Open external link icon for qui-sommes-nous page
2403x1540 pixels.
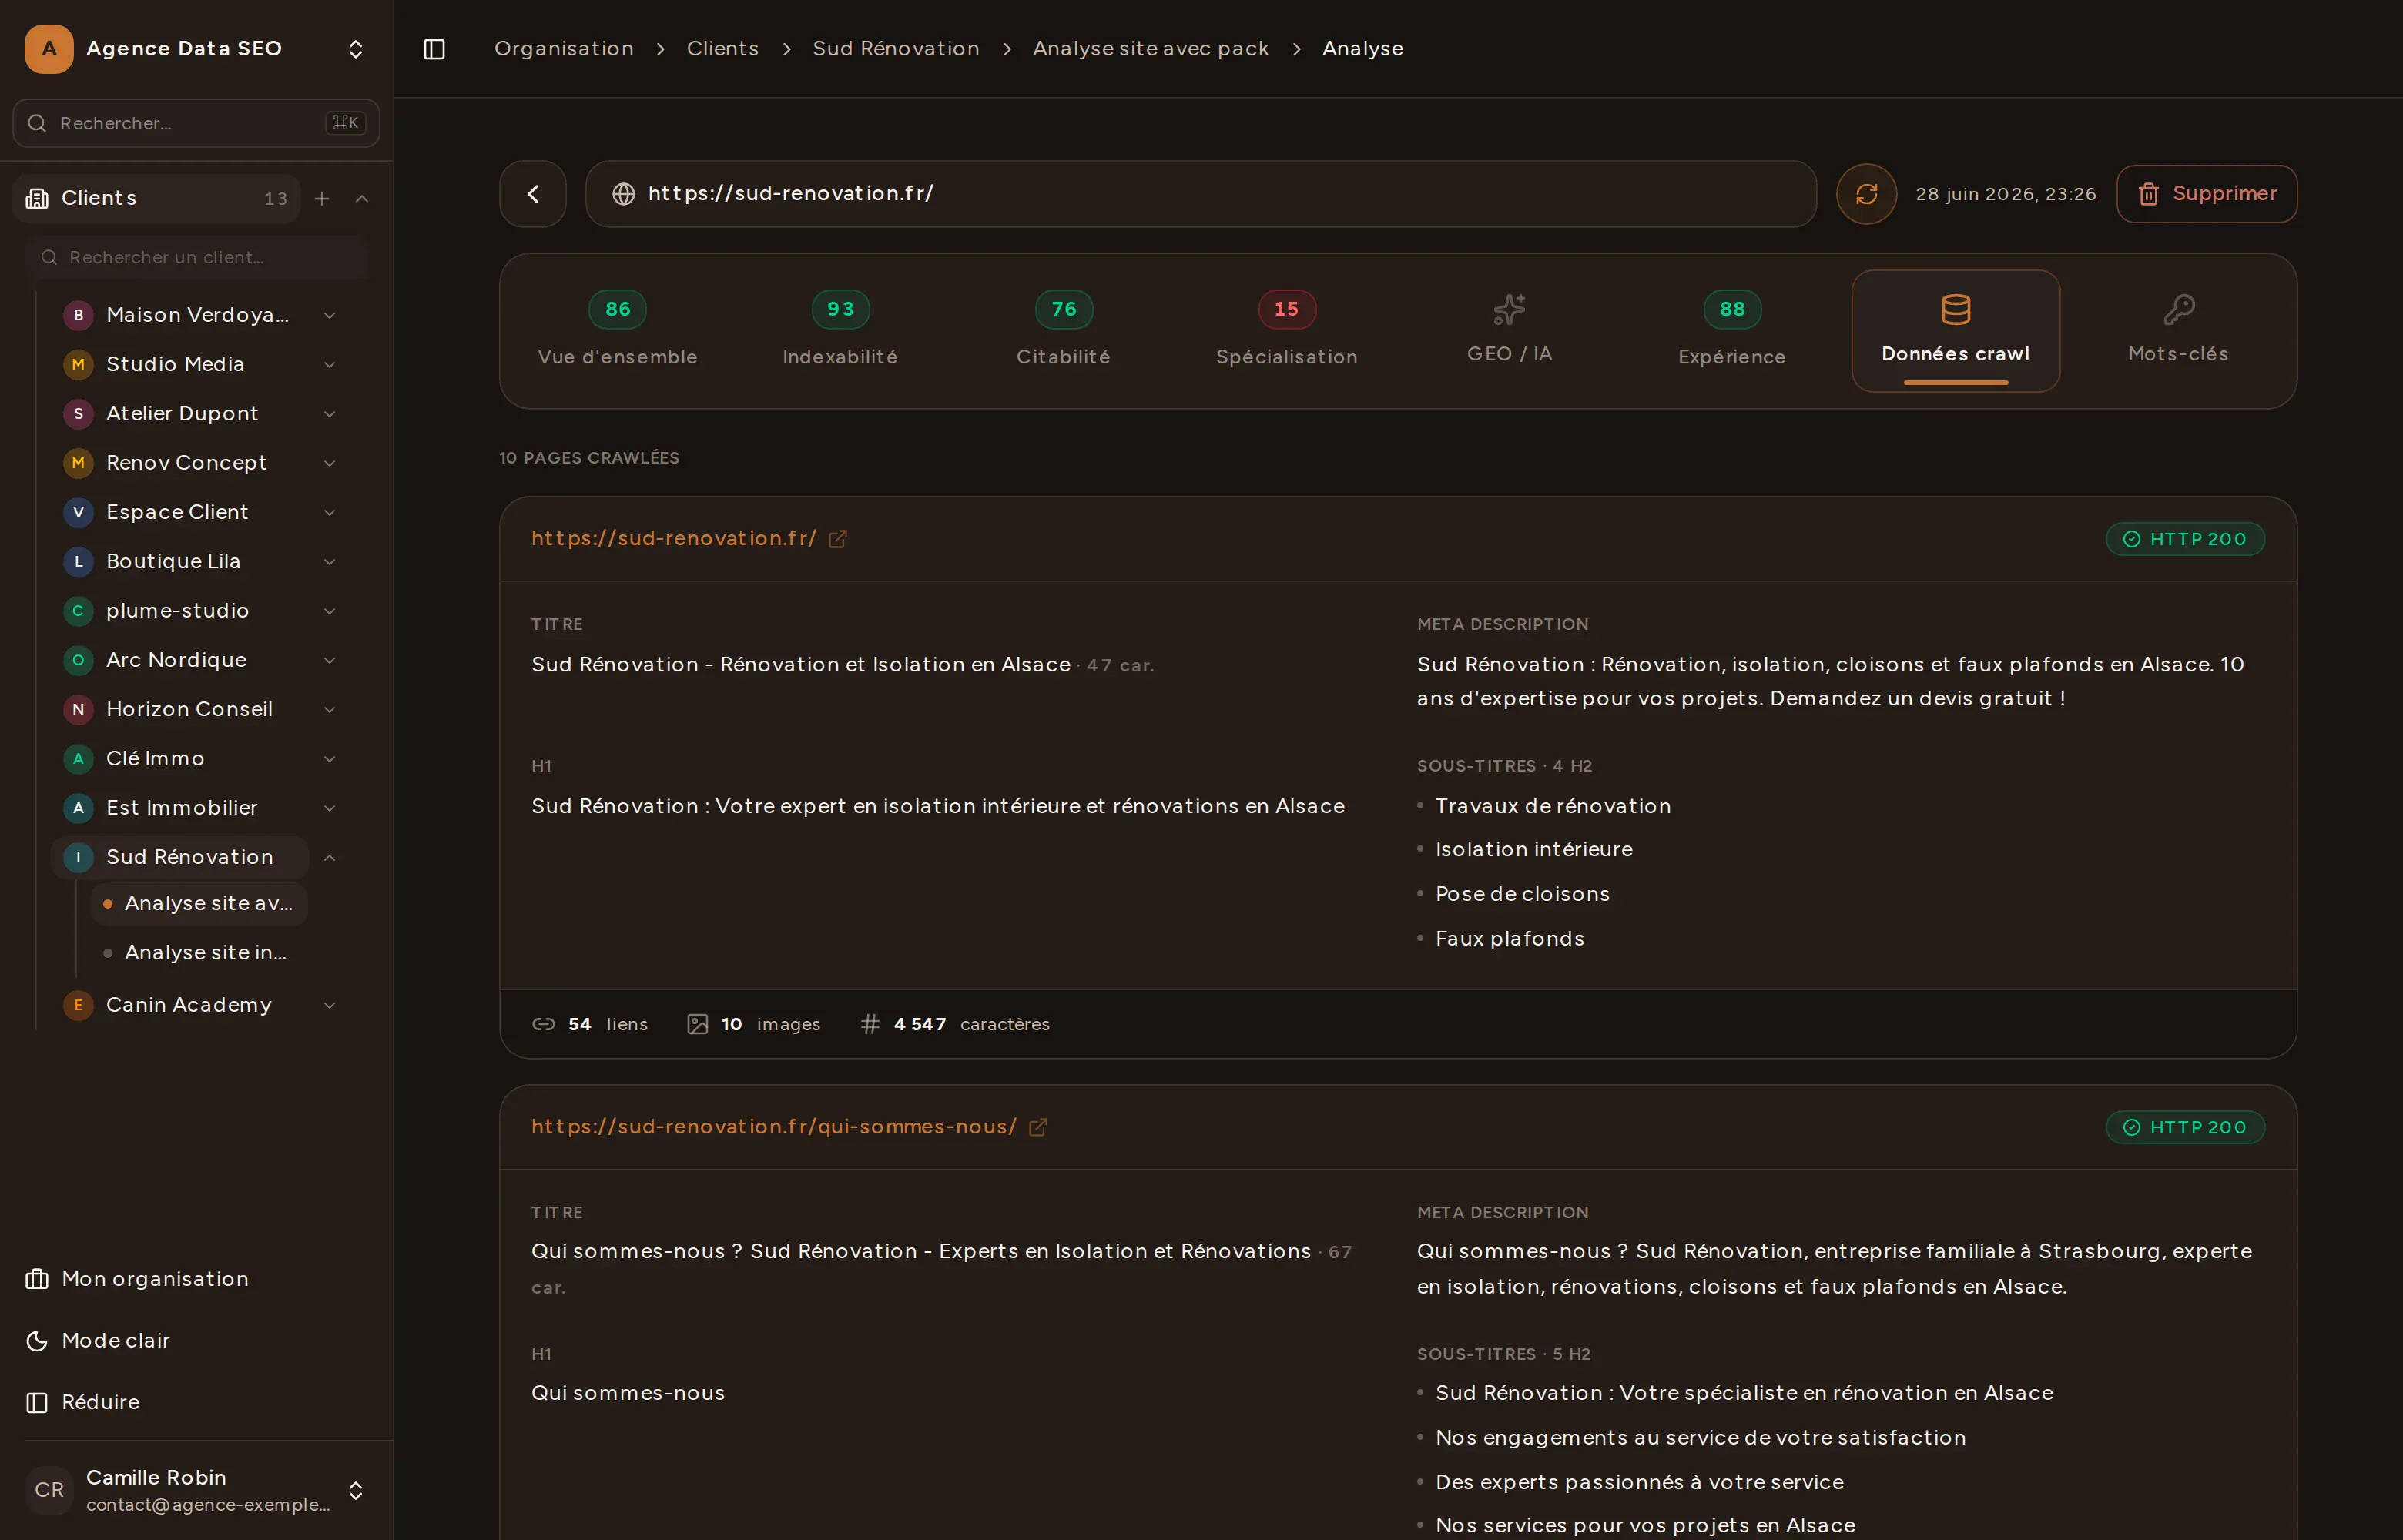pyautogui.click(x=1038, y=1127)
